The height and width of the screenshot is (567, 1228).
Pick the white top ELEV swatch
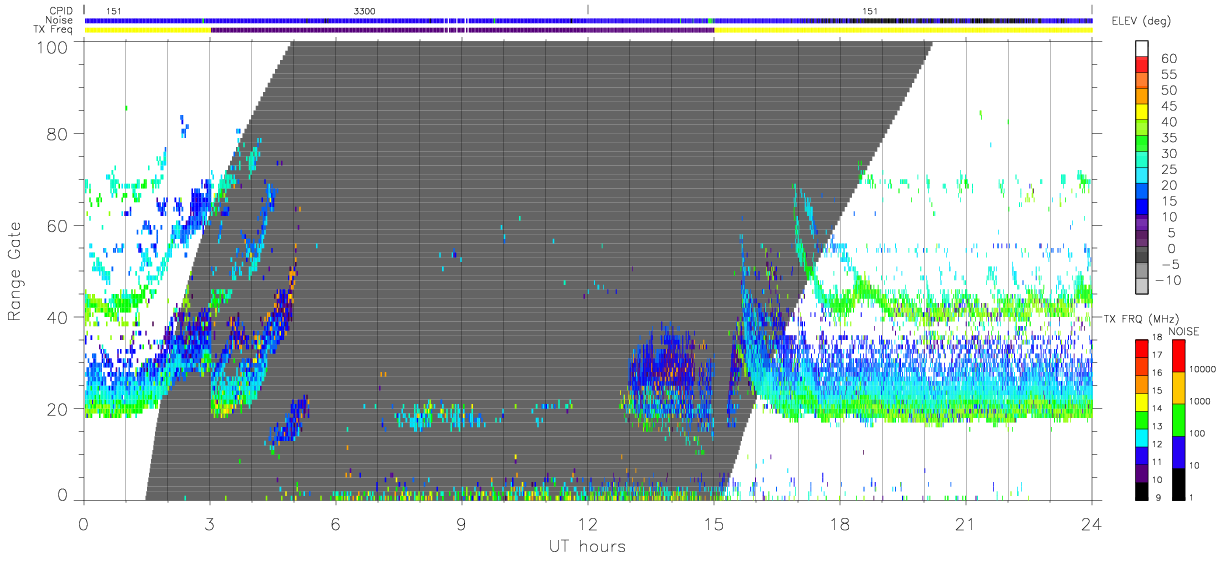click(x=1141, y=50)
